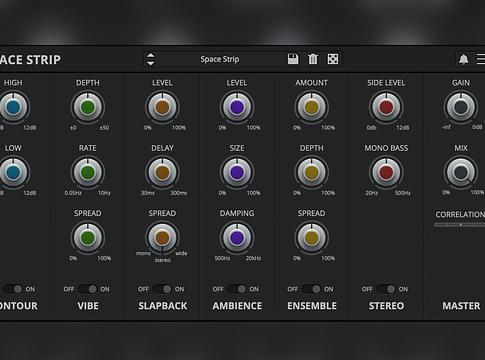Click the Slapback 300ms range label
Screen dimensions: 485x360
pos(179,193)
